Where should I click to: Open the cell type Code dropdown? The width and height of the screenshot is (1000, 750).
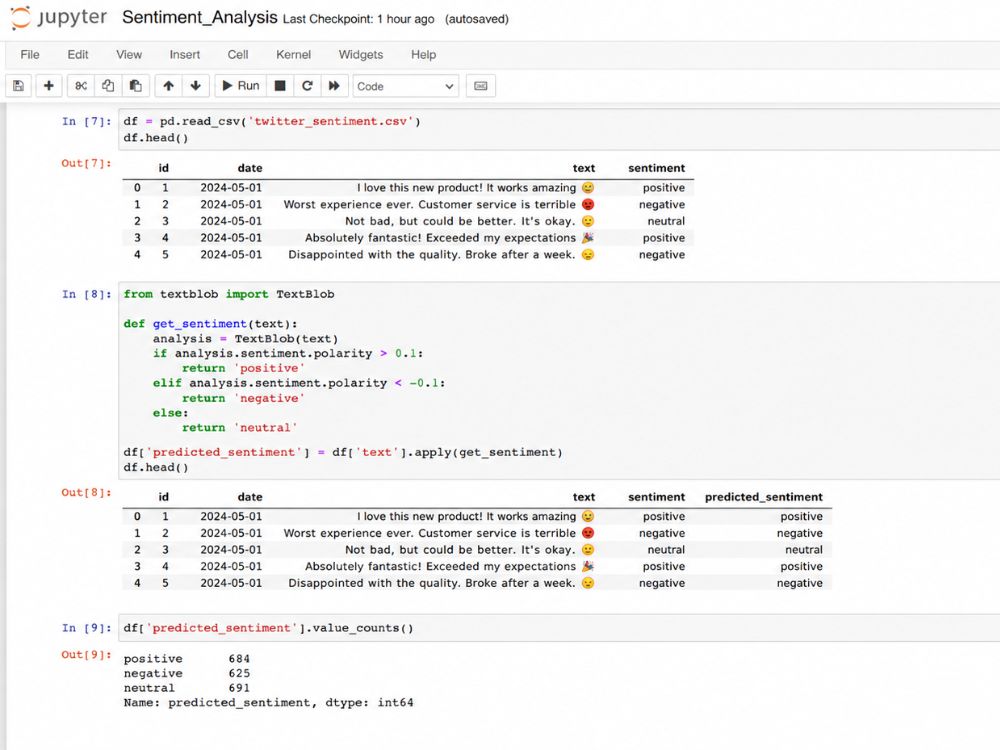click(406, 86)
